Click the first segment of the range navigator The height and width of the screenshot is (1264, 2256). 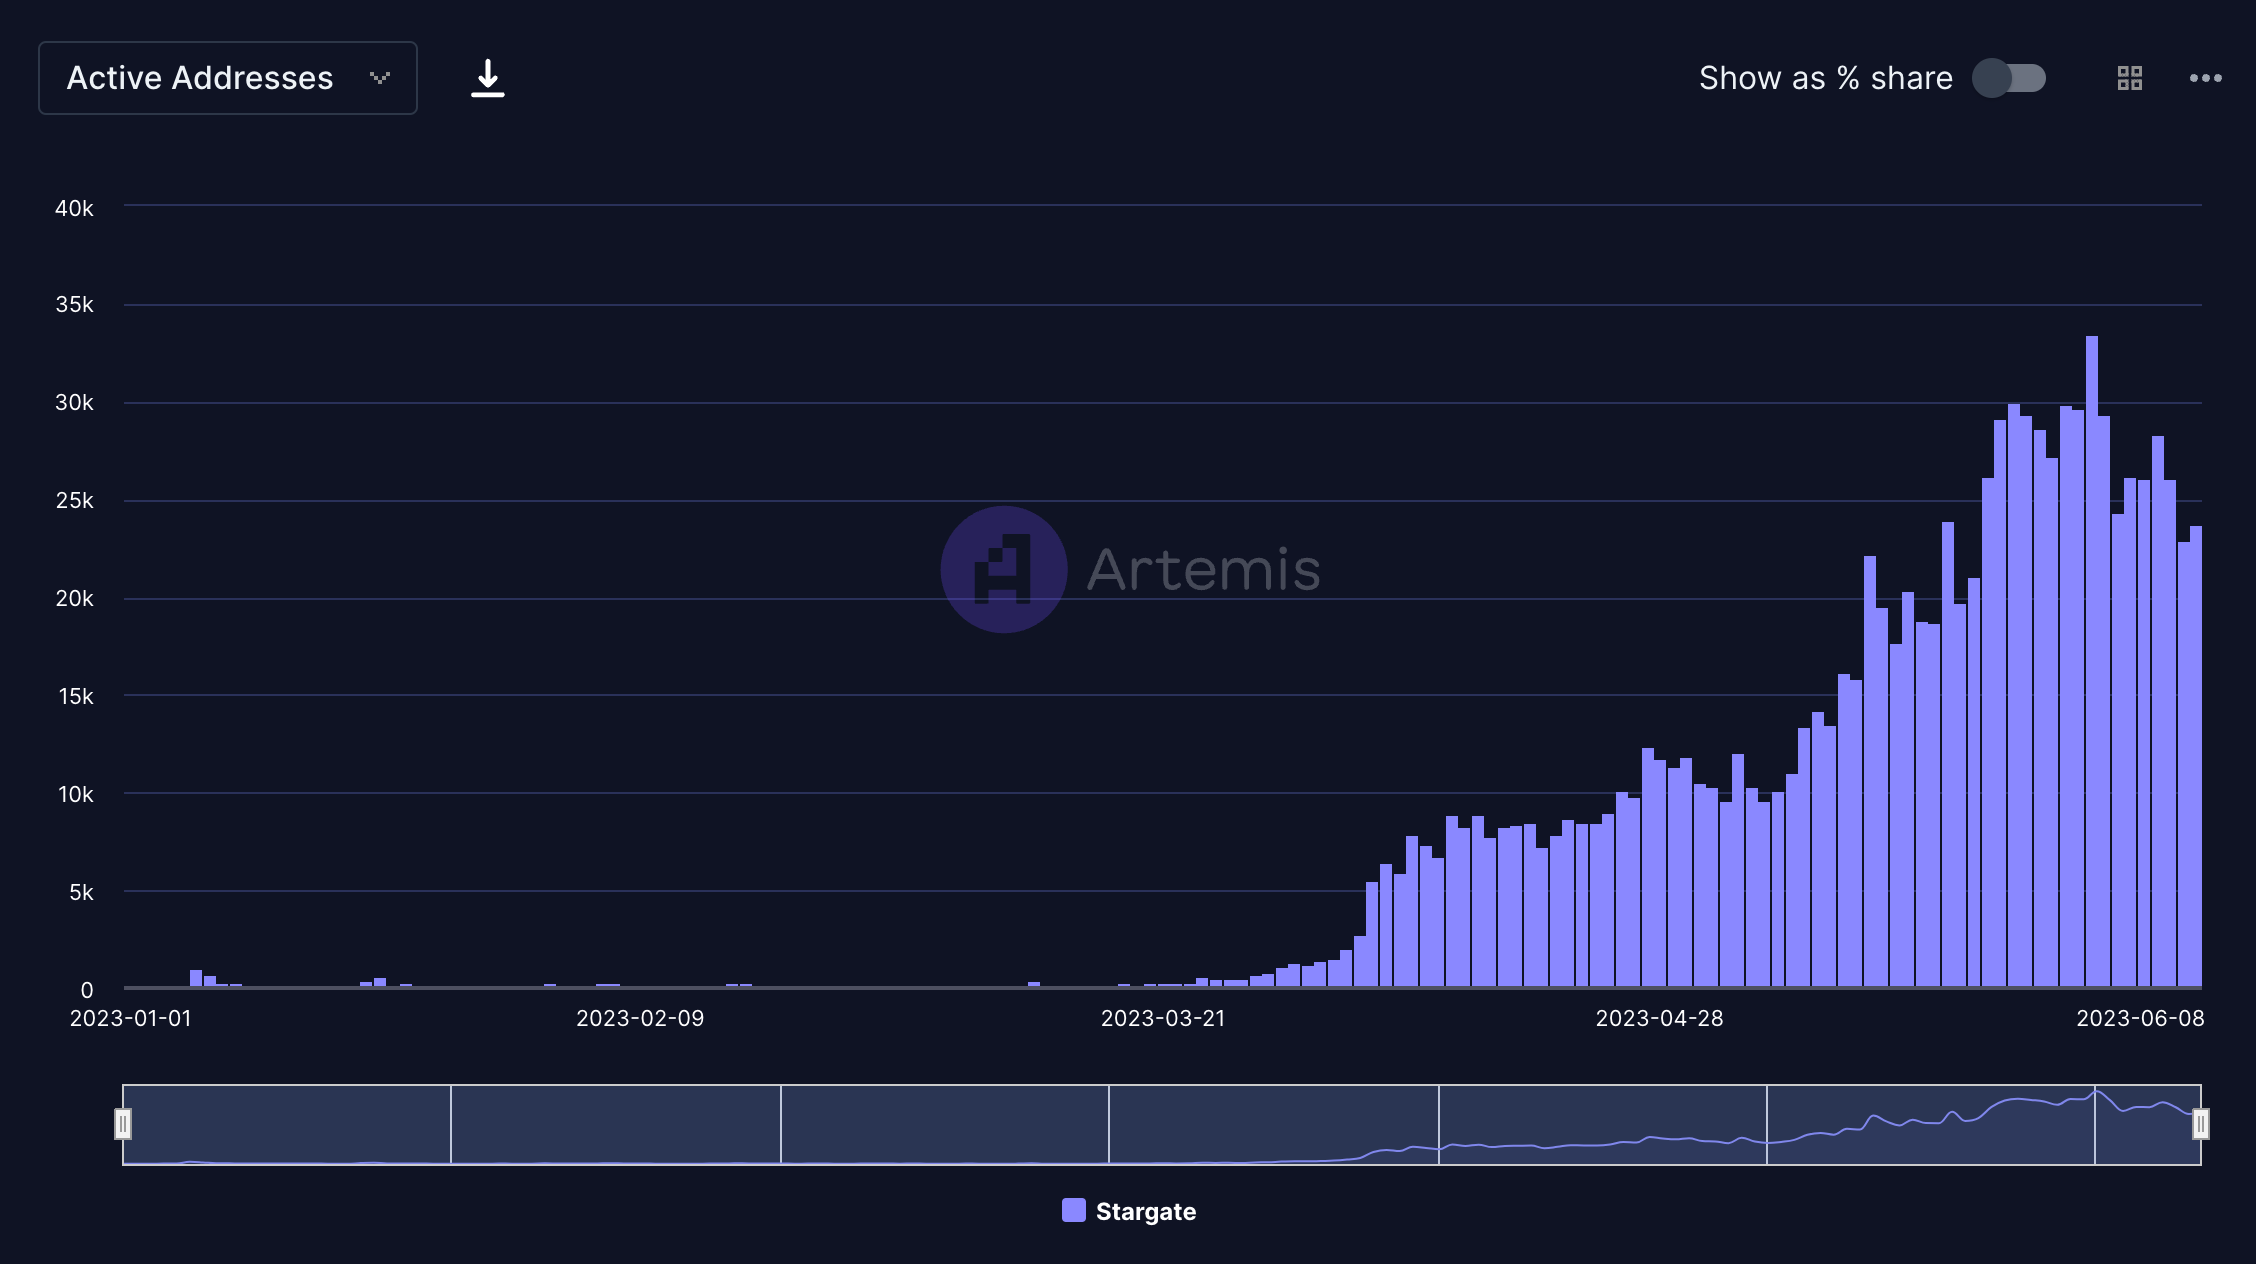pos(287,1124)
